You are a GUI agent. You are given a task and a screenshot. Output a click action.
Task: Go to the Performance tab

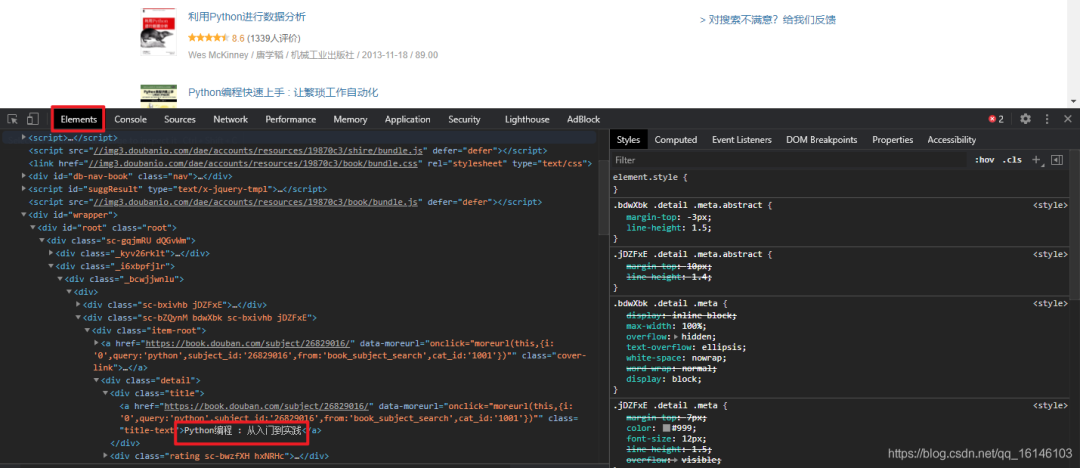291,119
